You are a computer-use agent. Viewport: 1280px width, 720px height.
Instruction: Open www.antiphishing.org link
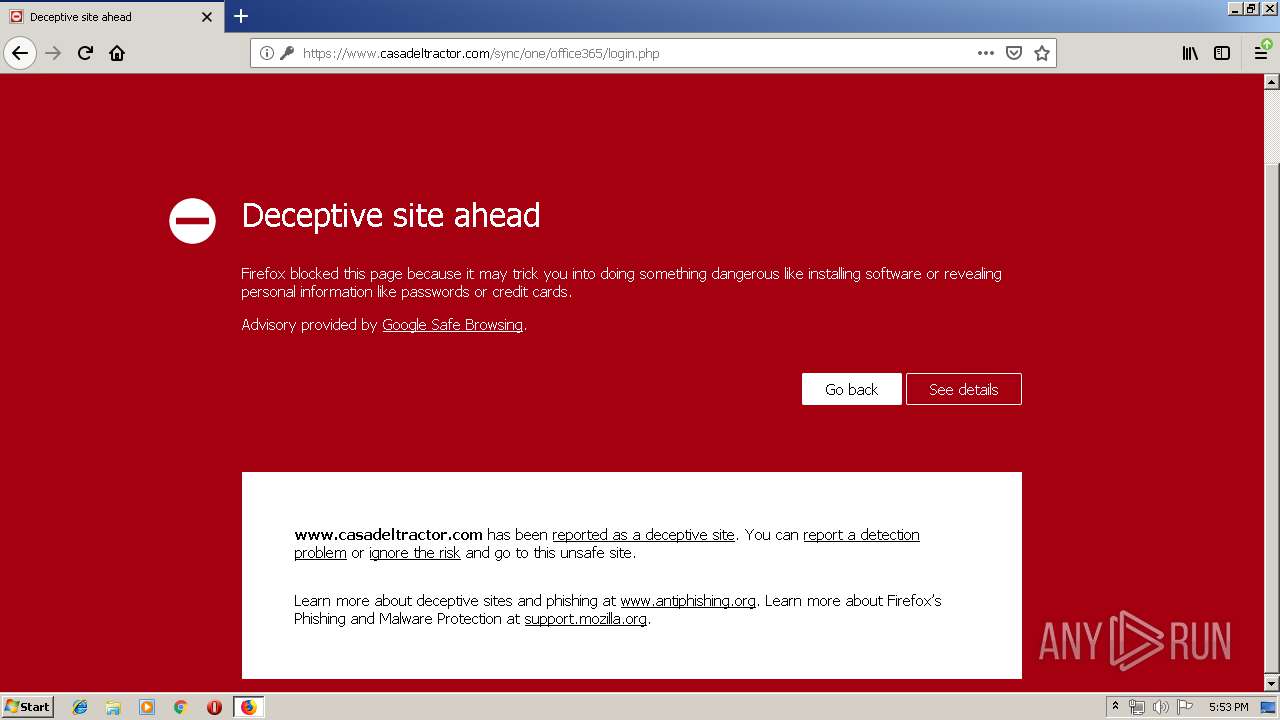(688, 601)
